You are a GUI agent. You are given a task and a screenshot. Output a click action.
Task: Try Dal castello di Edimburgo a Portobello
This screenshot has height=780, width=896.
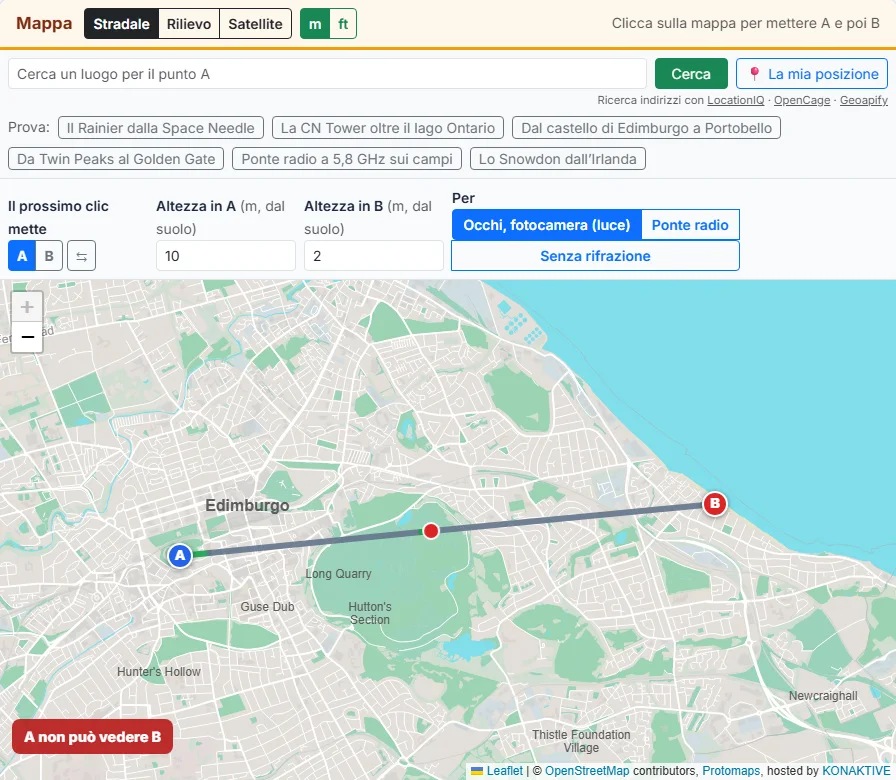[x=646, y=128]
